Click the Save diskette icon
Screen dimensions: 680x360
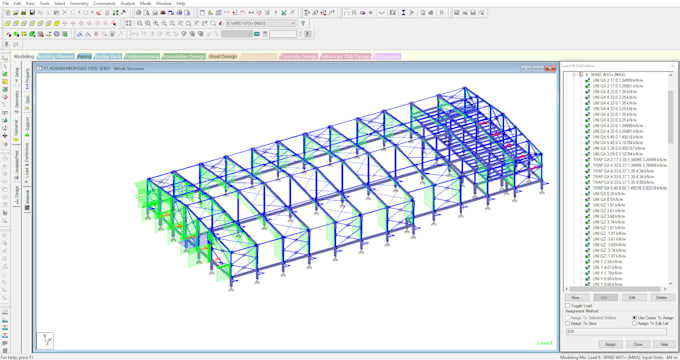click(x=32, y=13)
